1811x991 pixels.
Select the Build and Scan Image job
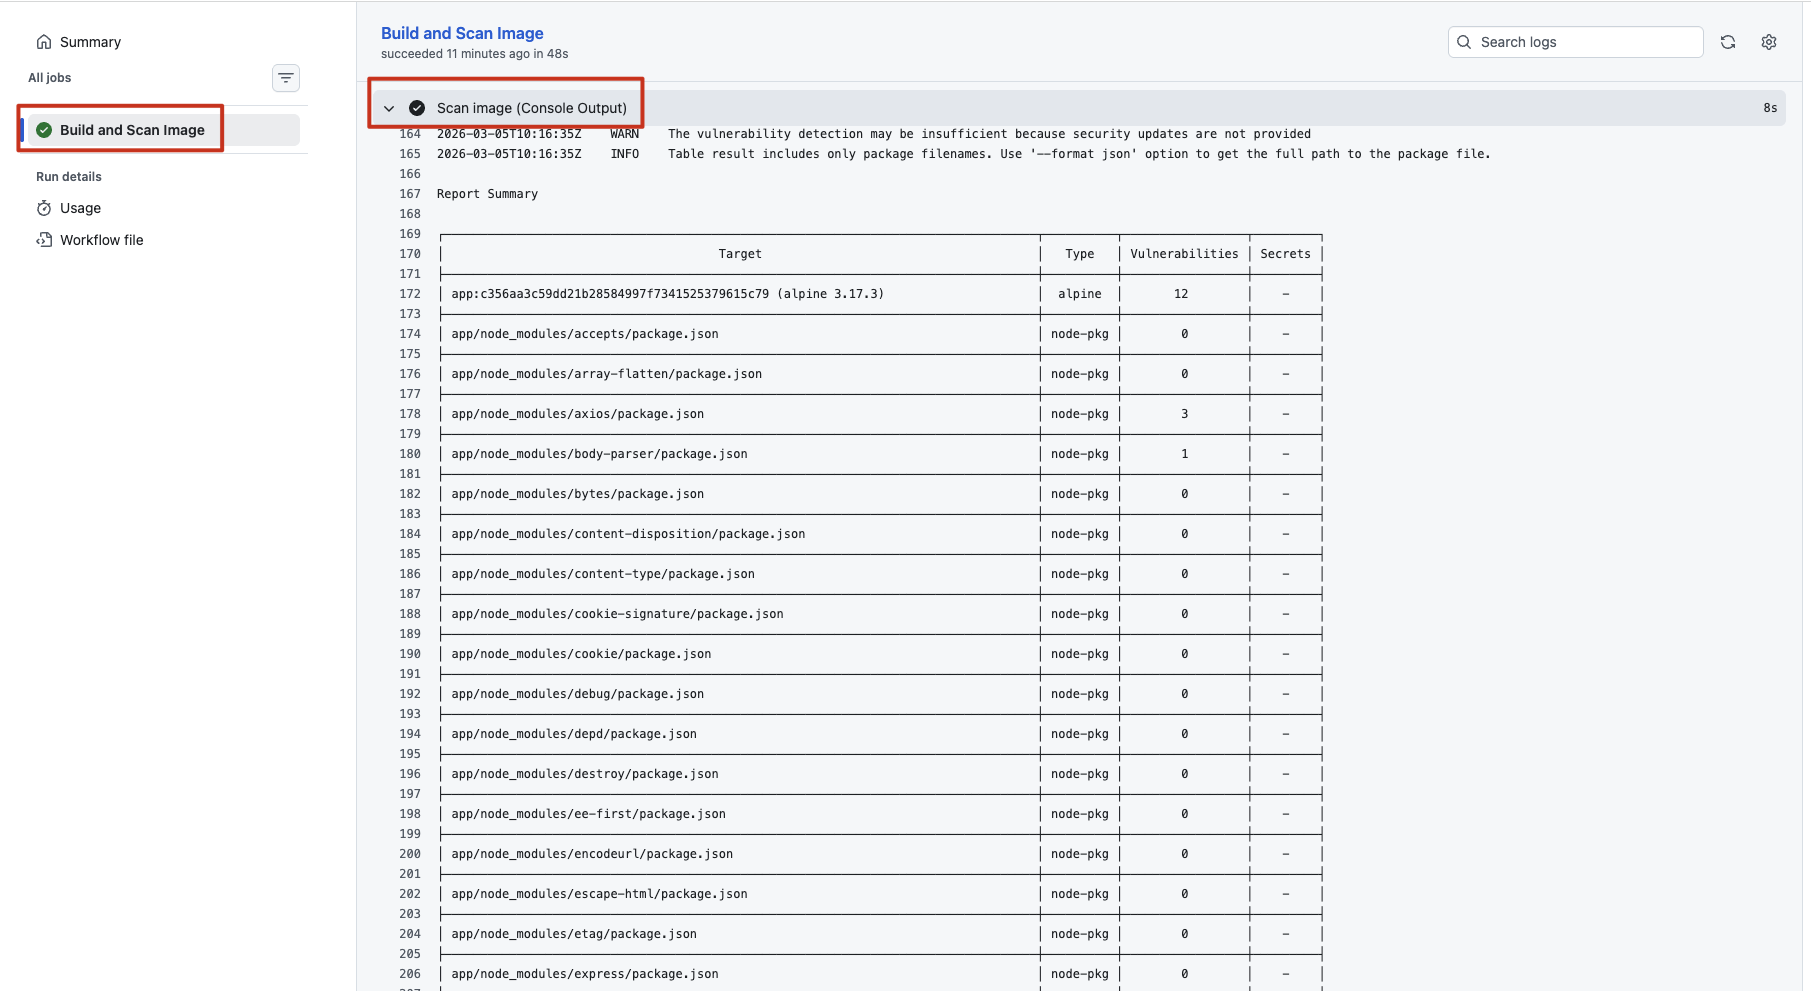pyautogui.click(x=132, y=130)
